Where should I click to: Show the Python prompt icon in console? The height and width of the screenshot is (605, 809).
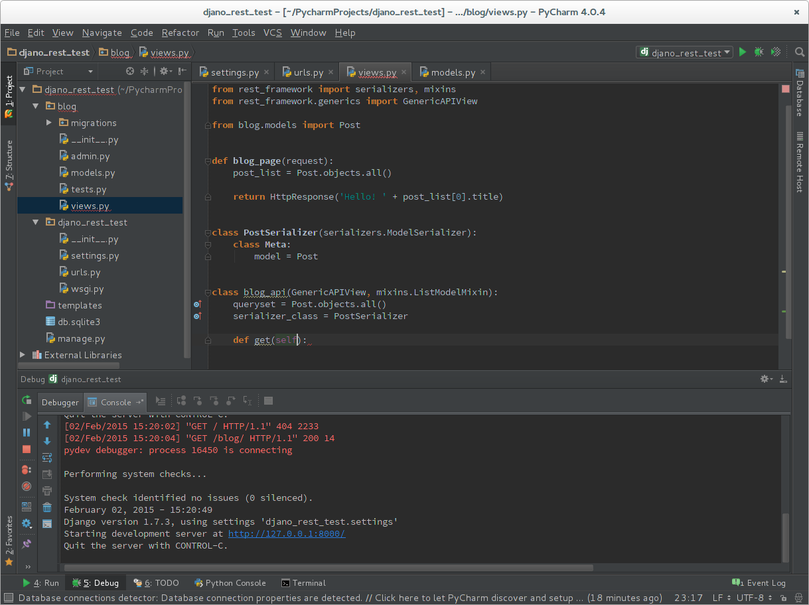tap(47, 524)
